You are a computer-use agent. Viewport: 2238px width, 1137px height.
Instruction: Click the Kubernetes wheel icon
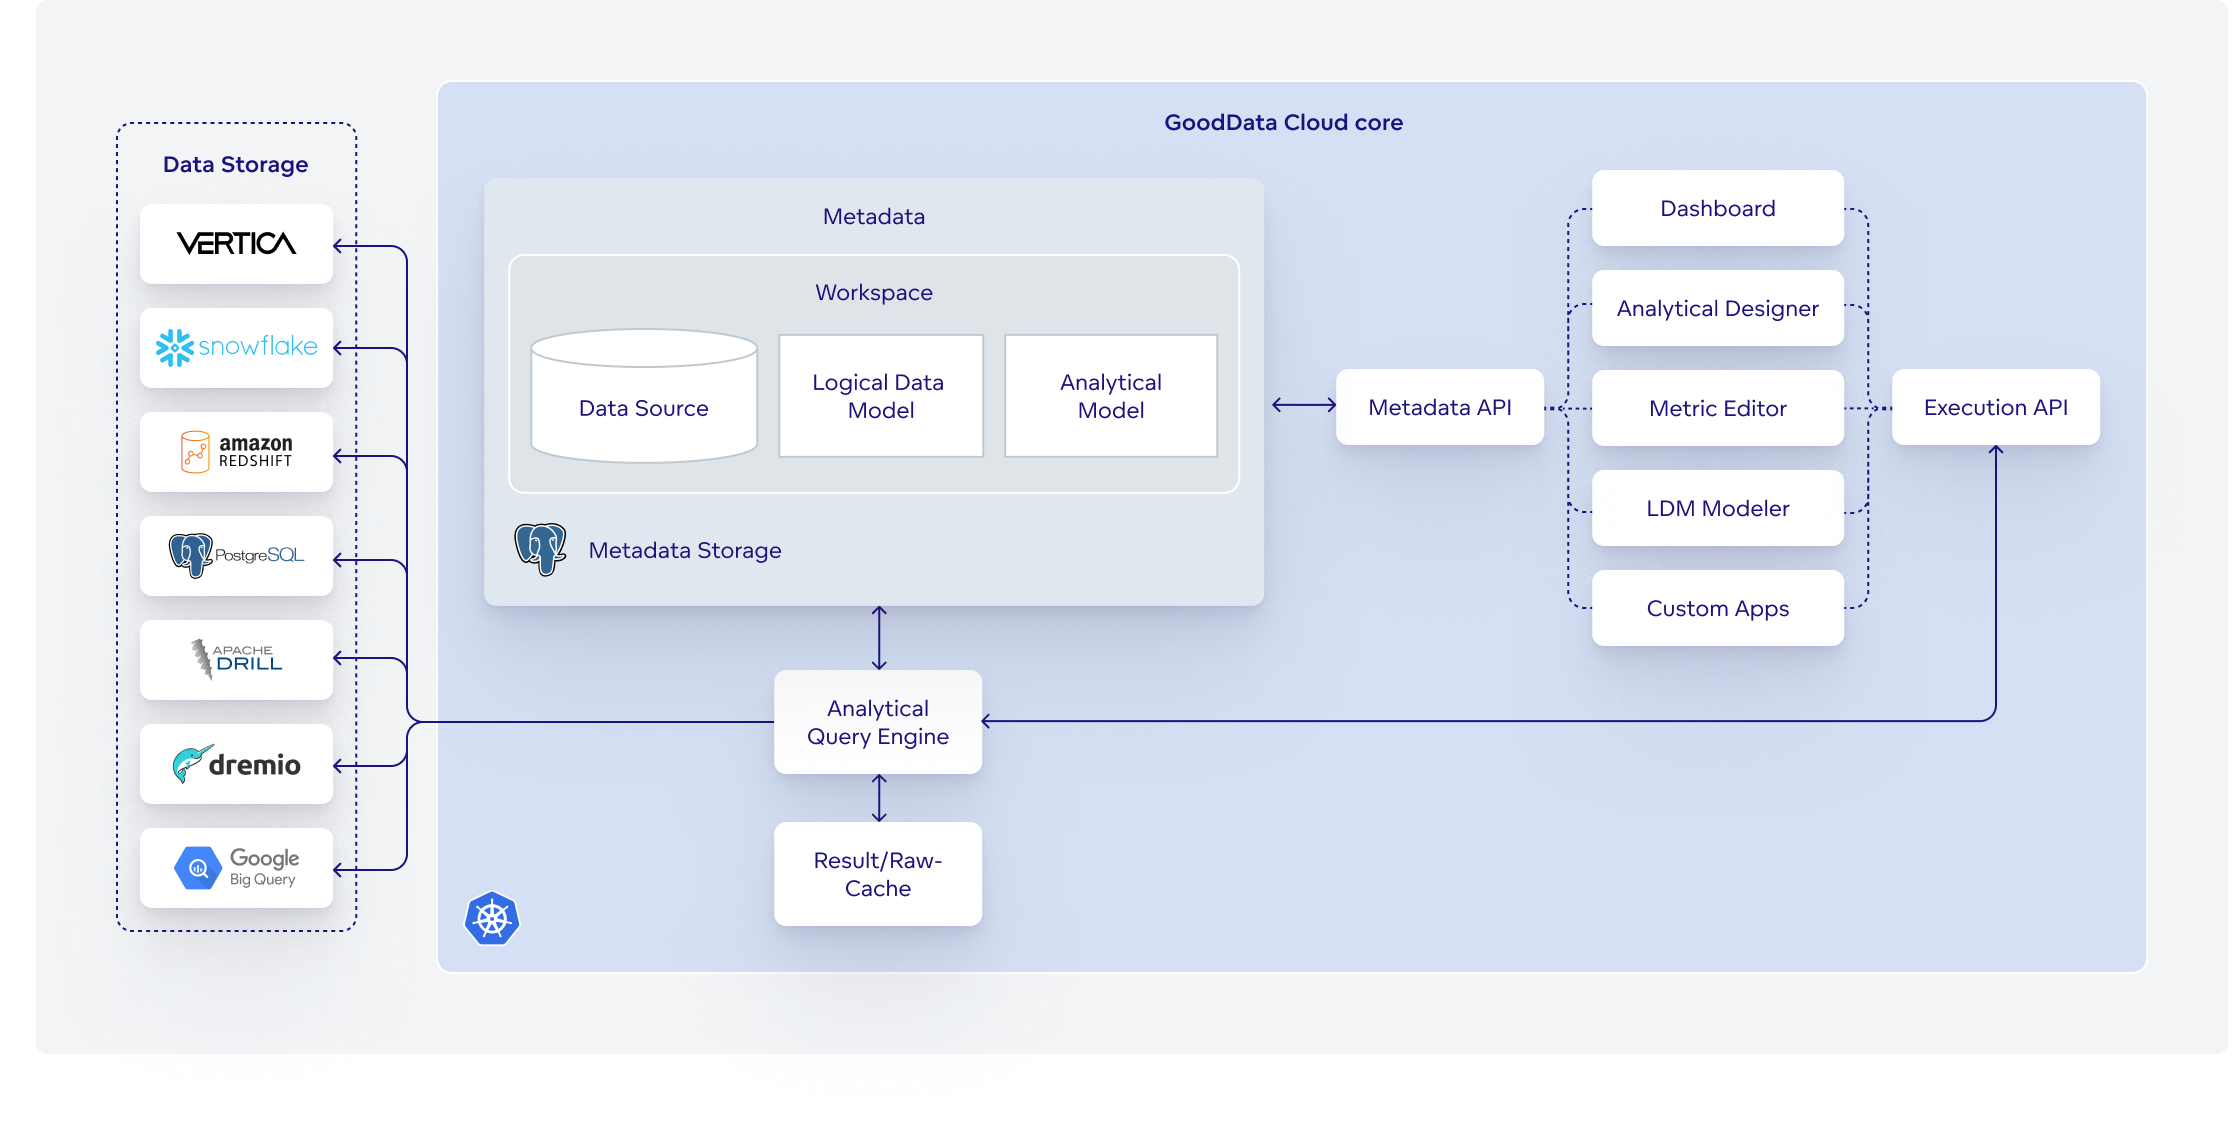click(492, 918)
